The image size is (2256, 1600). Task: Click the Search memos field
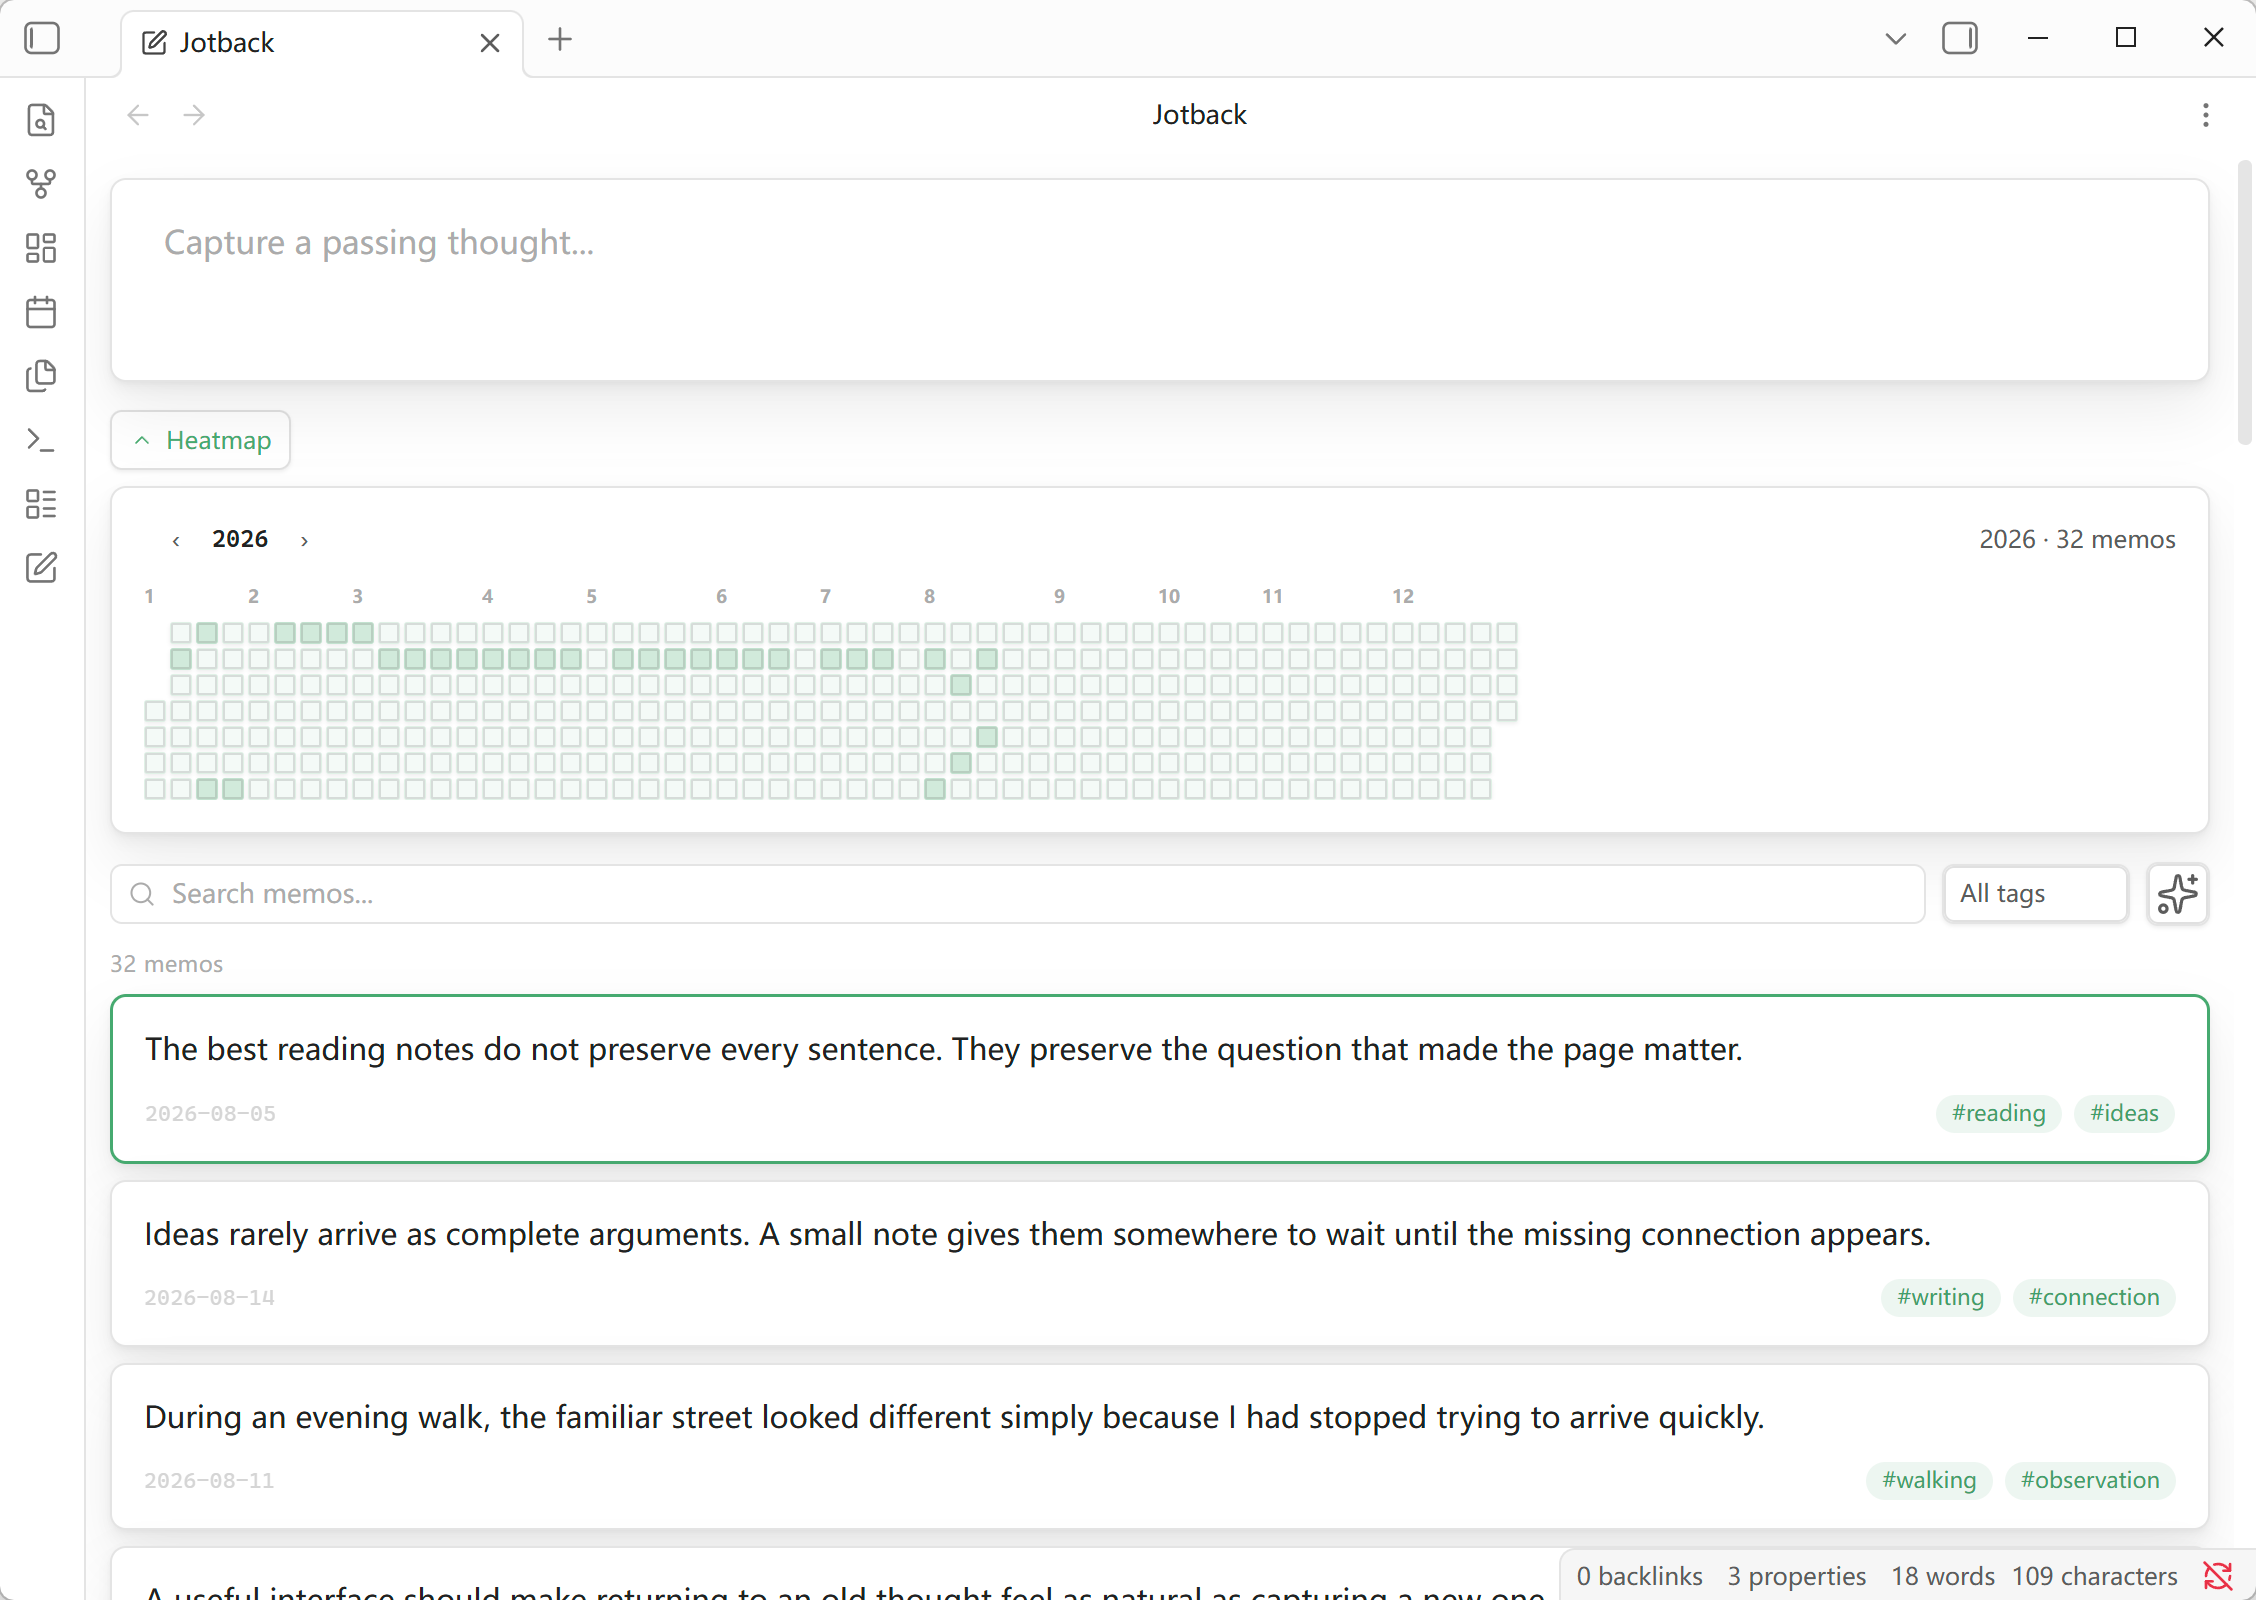pos(1018,894)
